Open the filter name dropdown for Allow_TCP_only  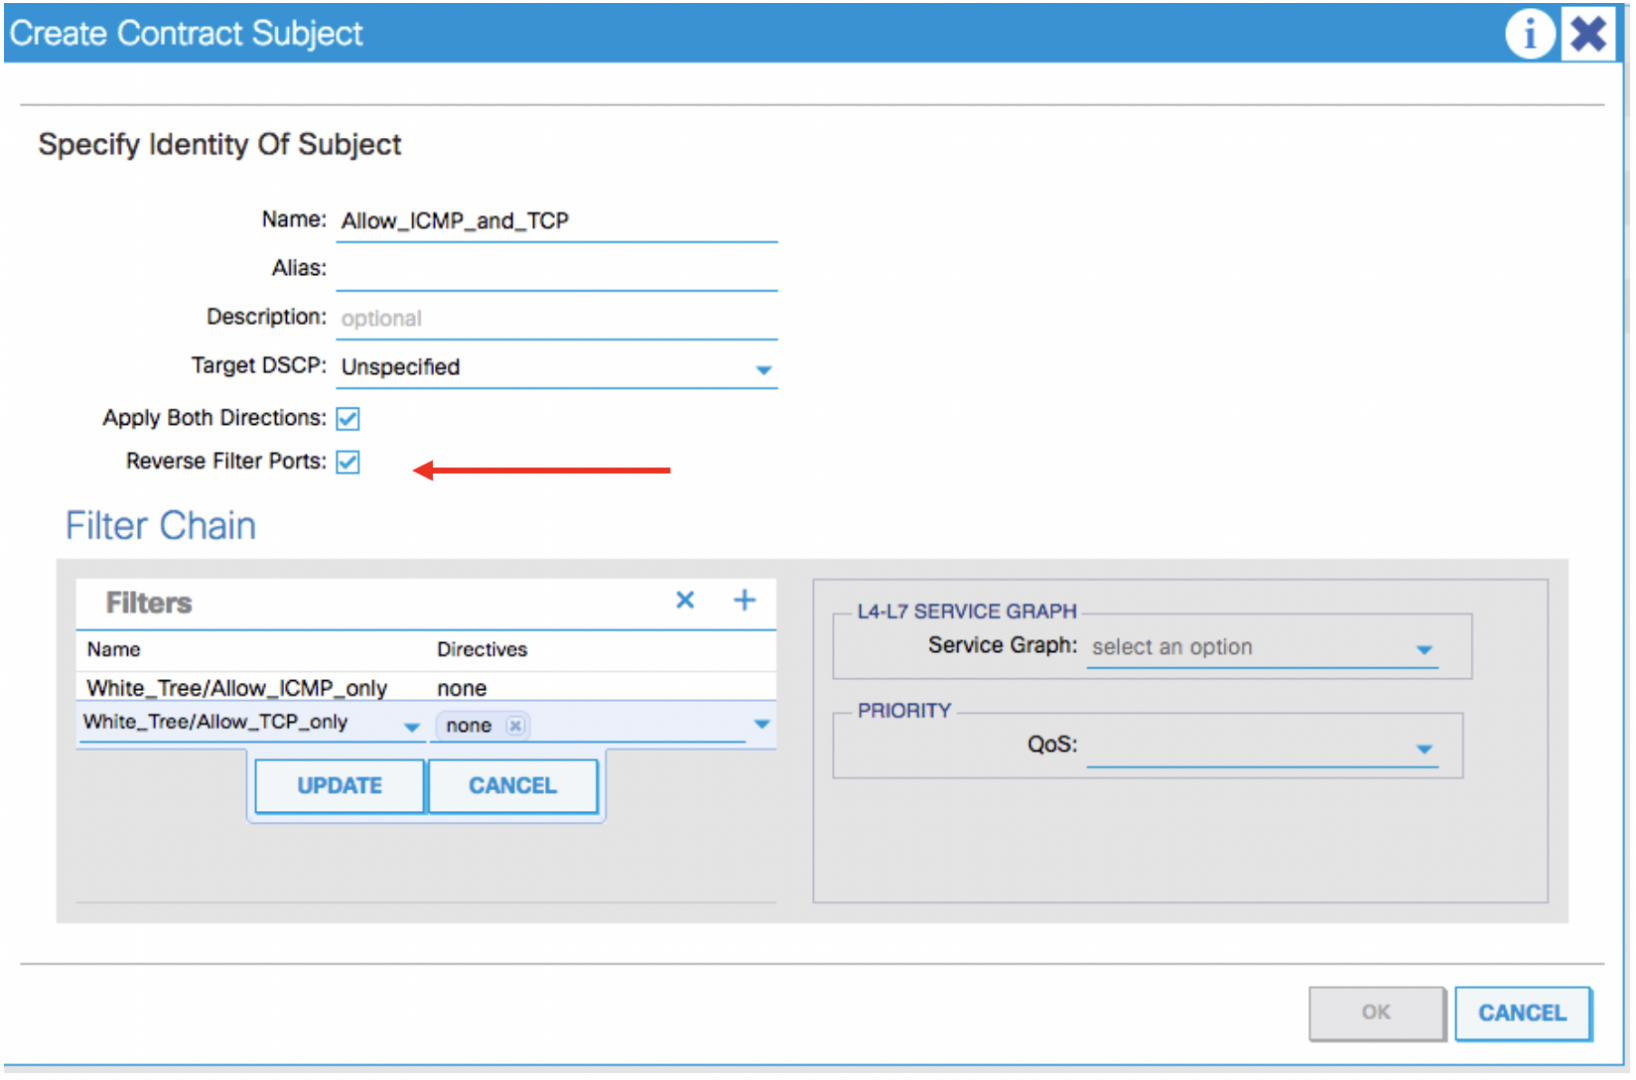click(x=411, y=727)
